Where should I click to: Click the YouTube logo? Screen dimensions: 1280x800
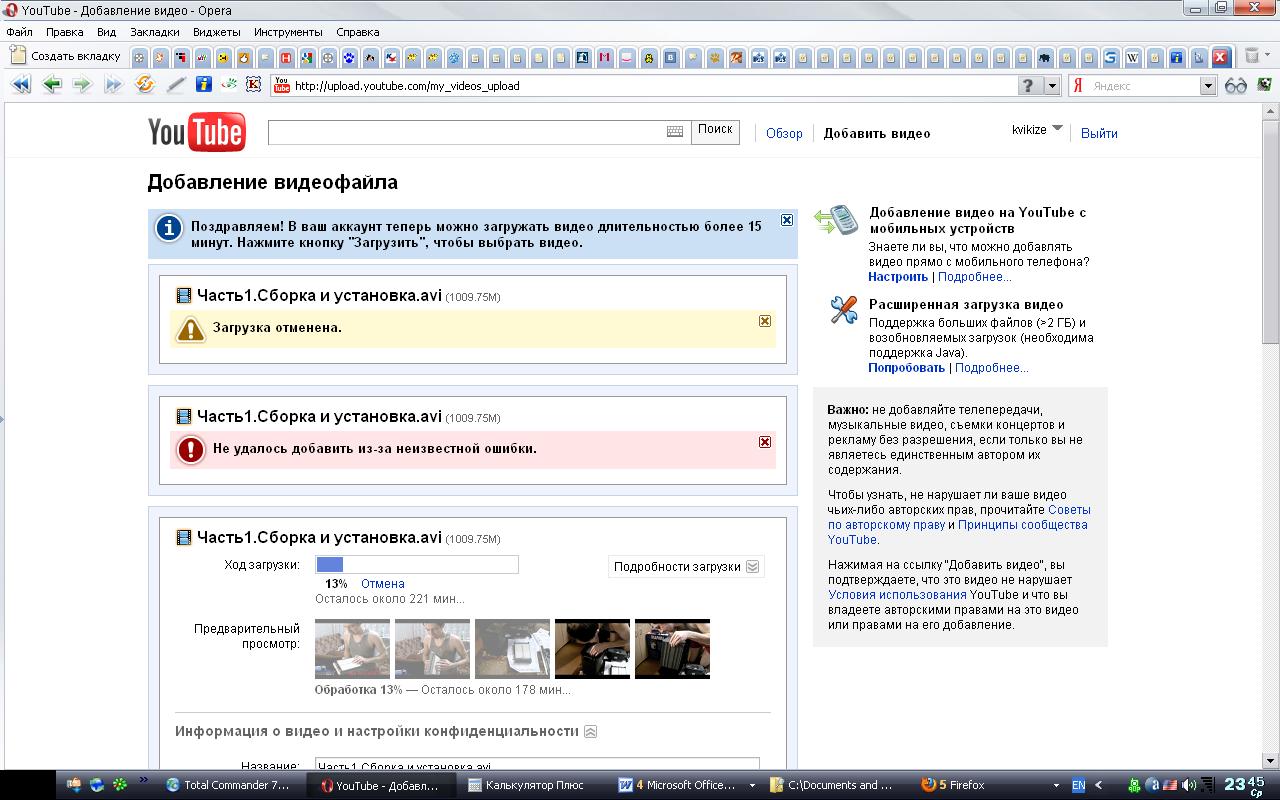[196, 133]
